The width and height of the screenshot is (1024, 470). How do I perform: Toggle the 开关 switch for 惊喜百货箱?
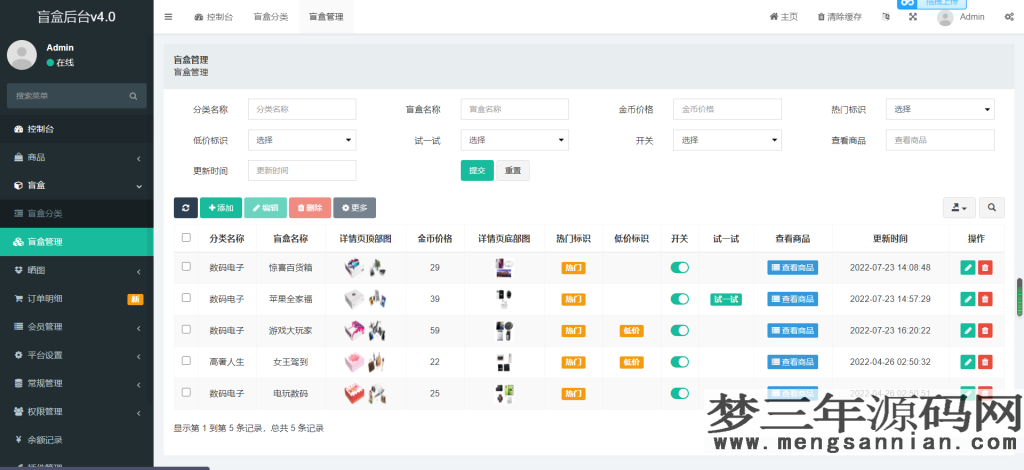(679, 268)
